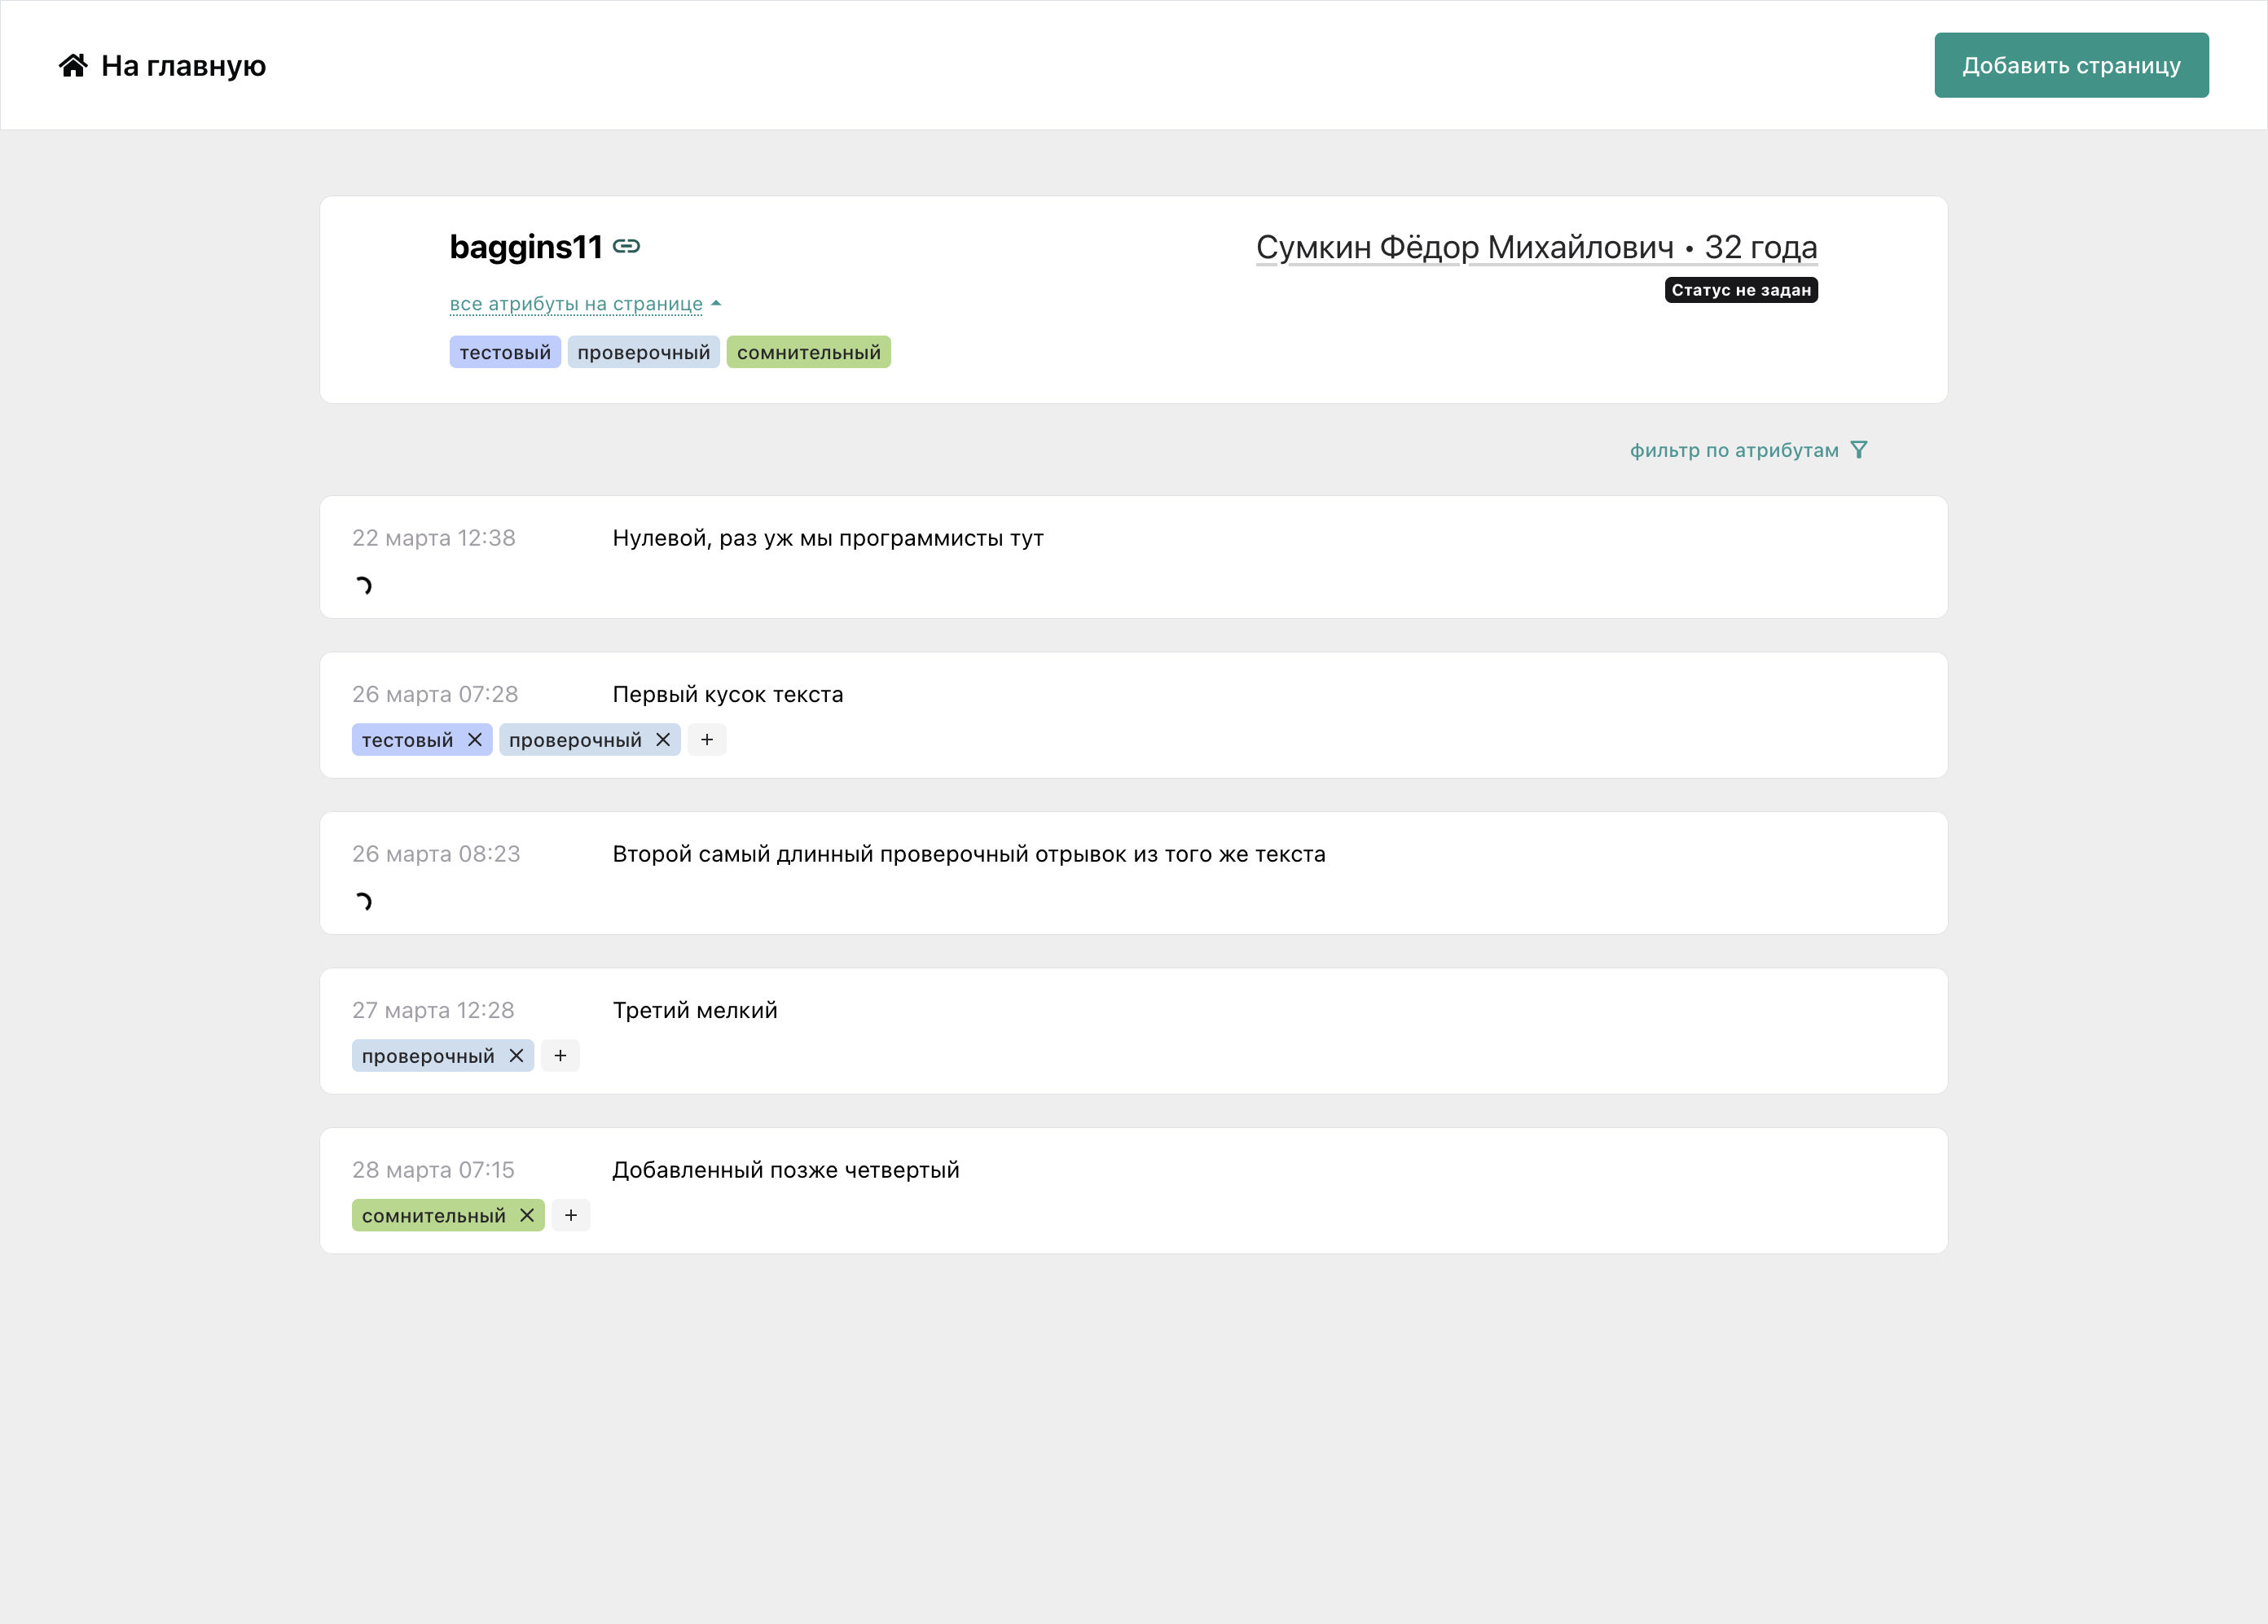Click the 28 марта 07:15 timestamp
This screenshot has width=2268, height=1624.
(433, 1170)
